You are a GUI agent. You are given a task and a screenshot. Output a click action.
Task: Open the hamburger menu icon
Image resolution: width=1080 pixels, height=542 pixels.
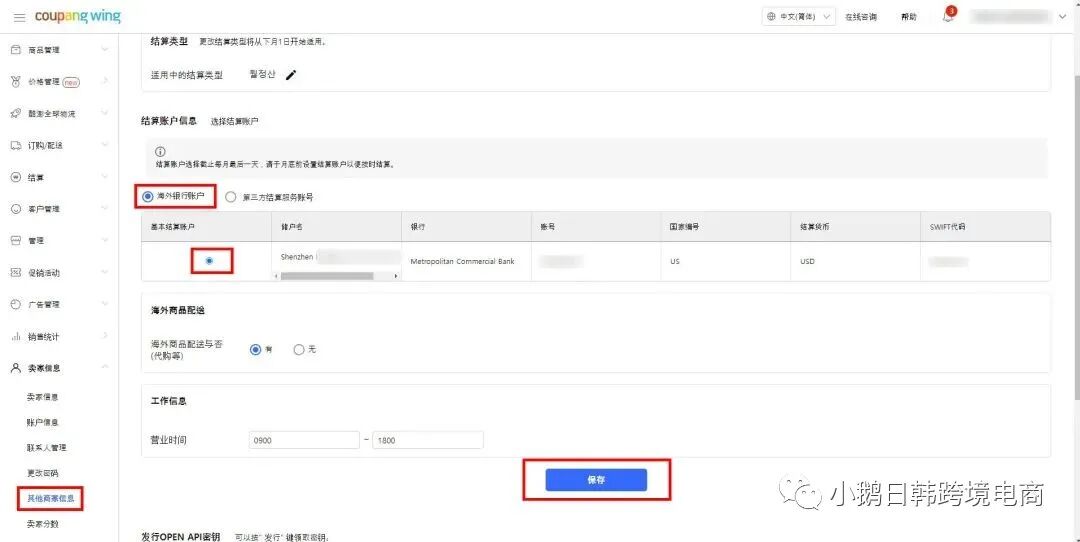[19, 17]
